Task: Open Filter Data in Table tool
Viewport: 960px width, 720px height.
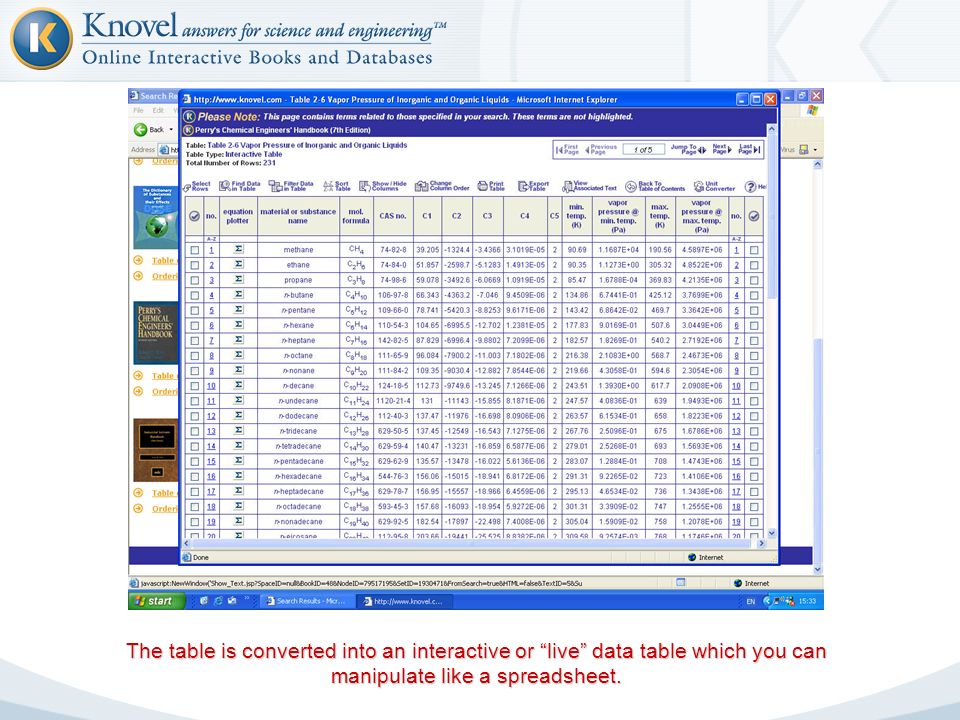Action: coord(291,186)
